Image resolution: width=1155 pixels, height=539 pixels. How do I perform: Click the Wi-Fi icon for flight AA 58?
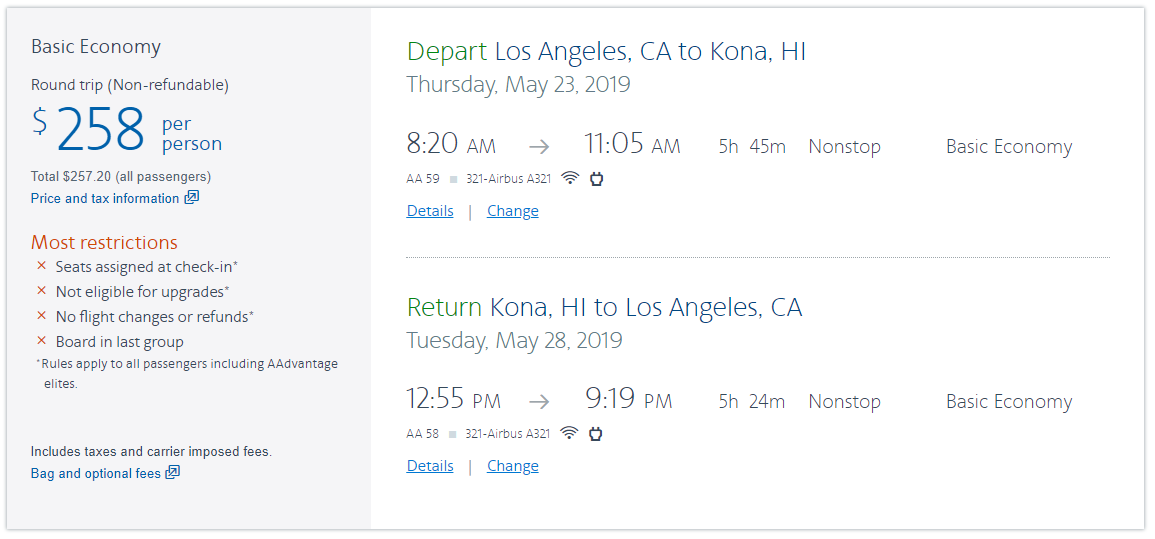click(x=570, y=434)
